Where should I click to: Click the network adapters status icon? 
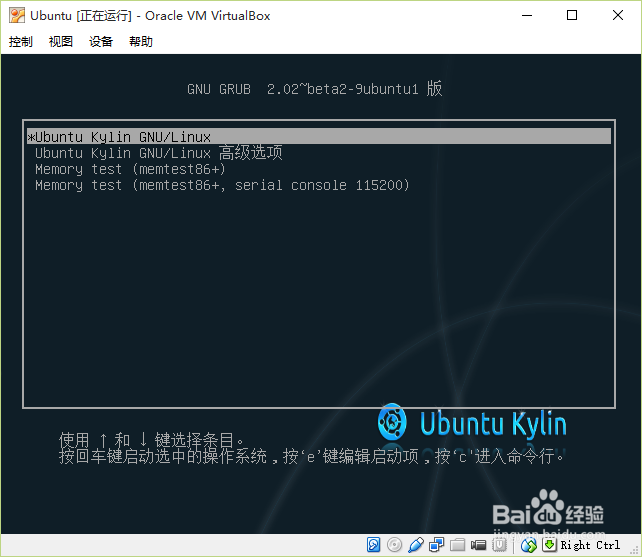[x=436, y=545]
